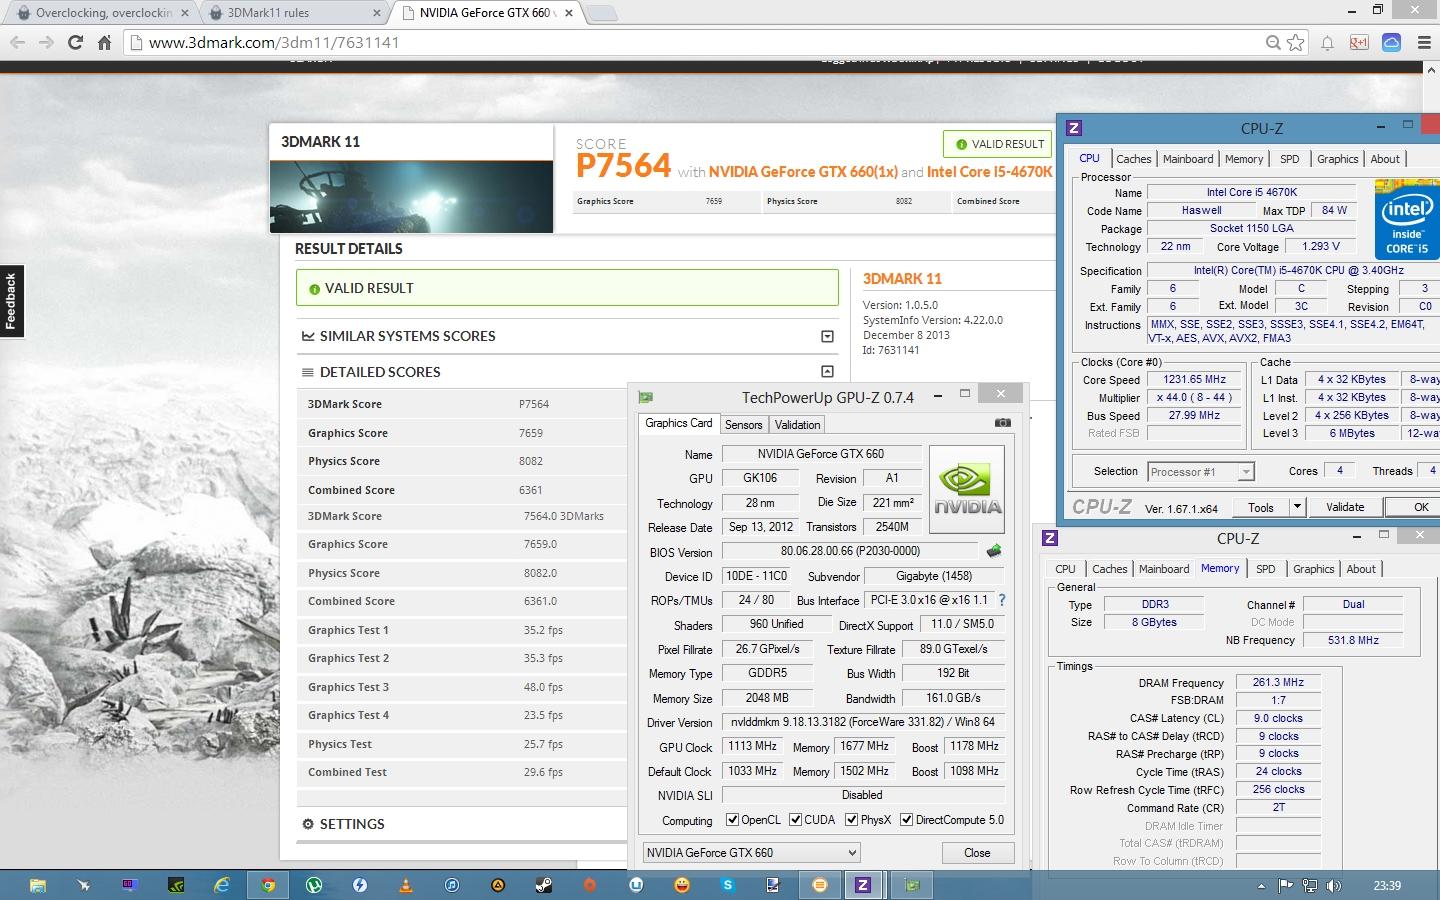Toggle the OpenCL checkbox in GPU-Z
The image size is (1440, 900).
click(732, 820)
